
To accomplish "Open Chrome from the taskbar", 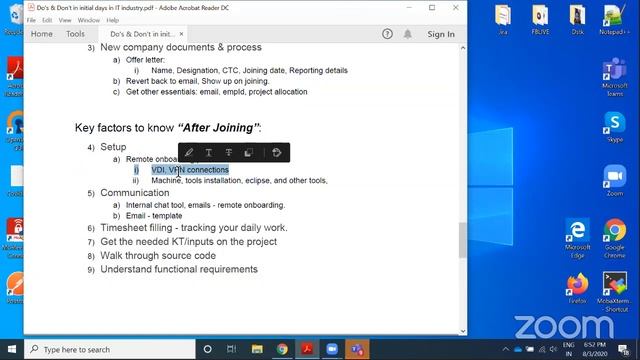I will click(282, 349).
